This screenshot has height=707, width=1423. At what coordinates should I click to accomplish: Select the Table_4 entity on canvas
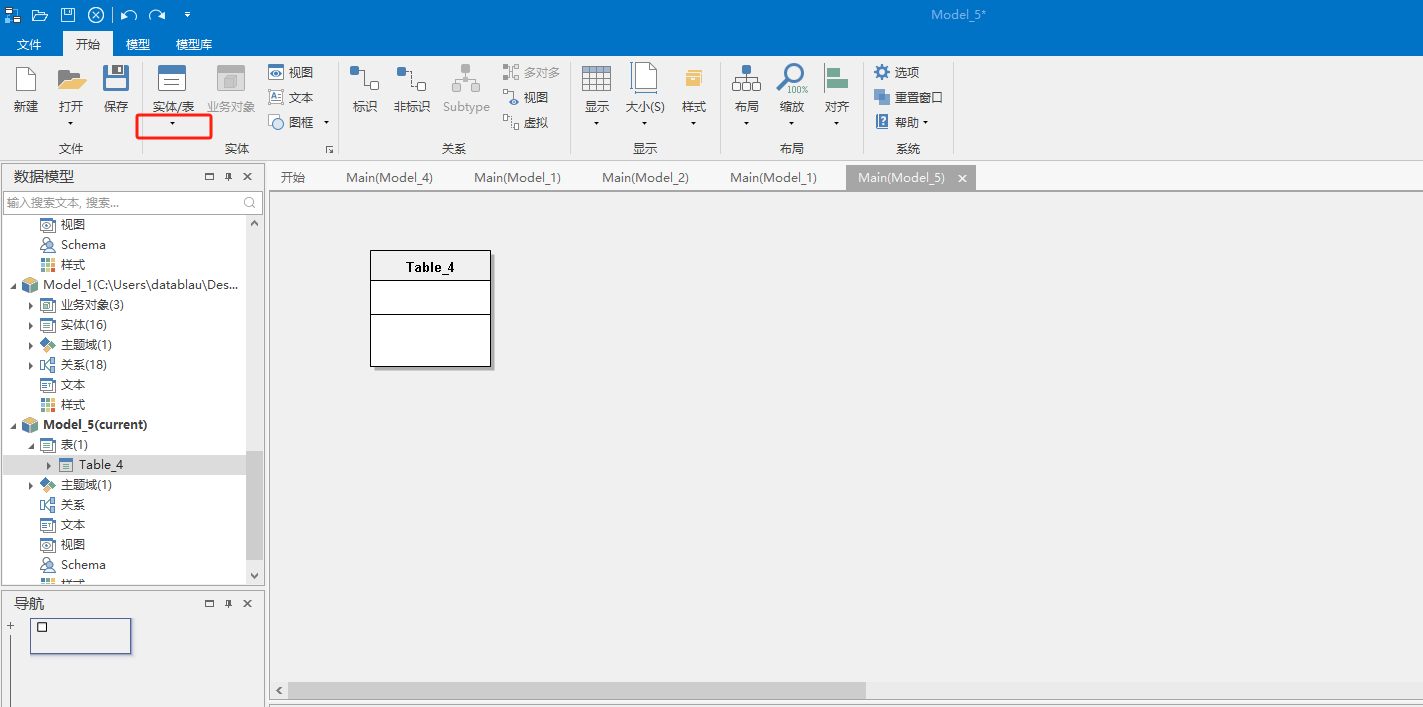[x=430, y=308]
